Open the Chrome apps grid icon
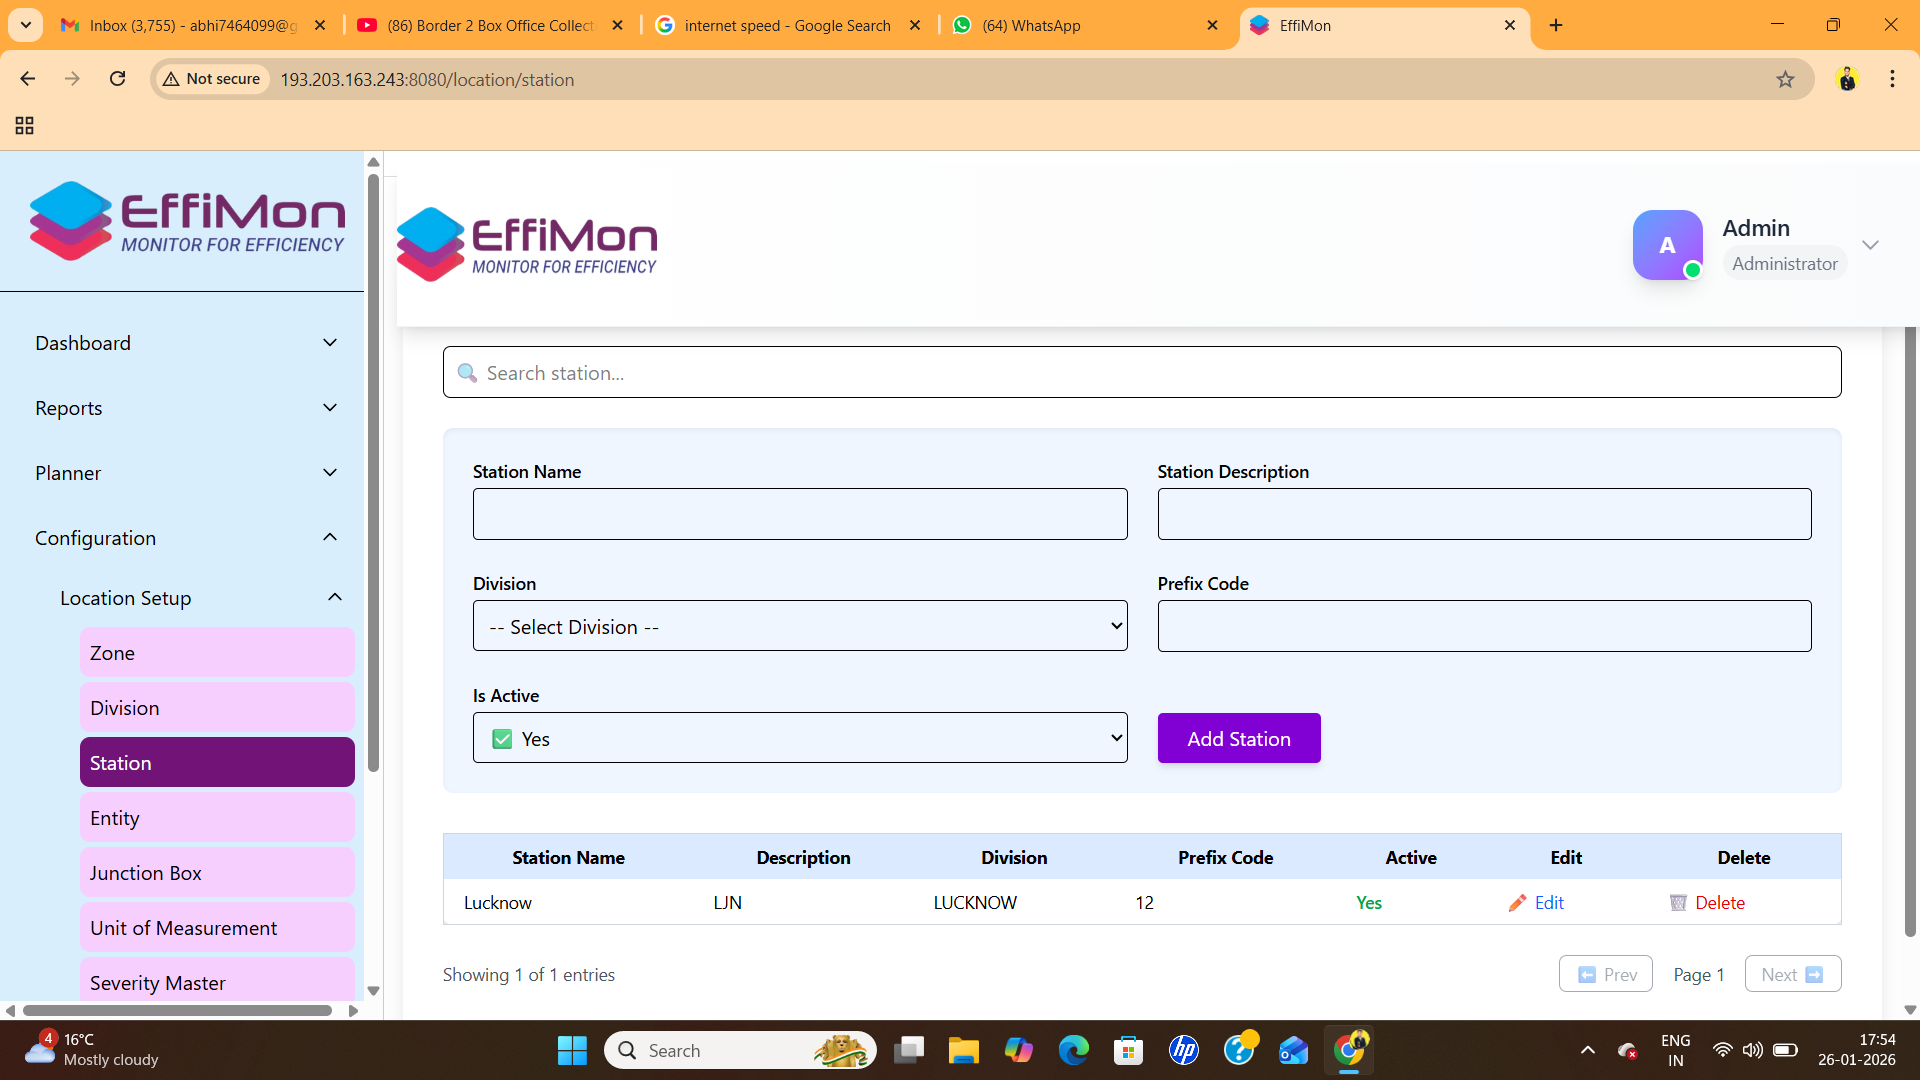1920x1080 pixels. (x=24, y=126)
